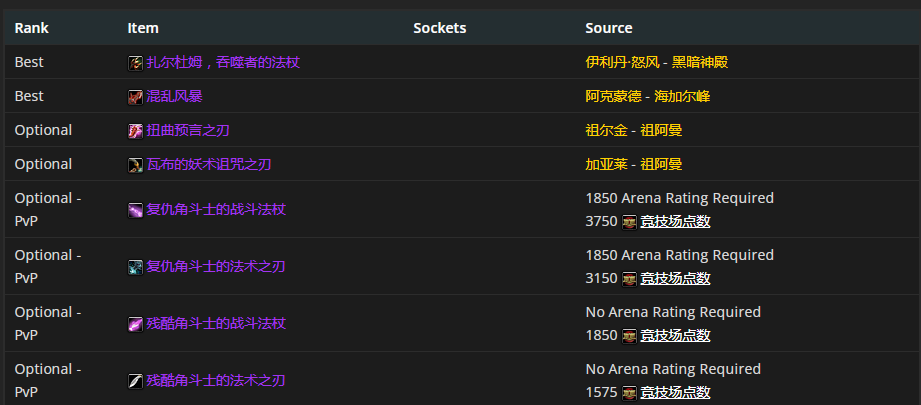Click the 复仇角斗士的法术之刃 item icon
This screenshot has height=405, width=921.
pyautogui.click(x=135, y=267)
